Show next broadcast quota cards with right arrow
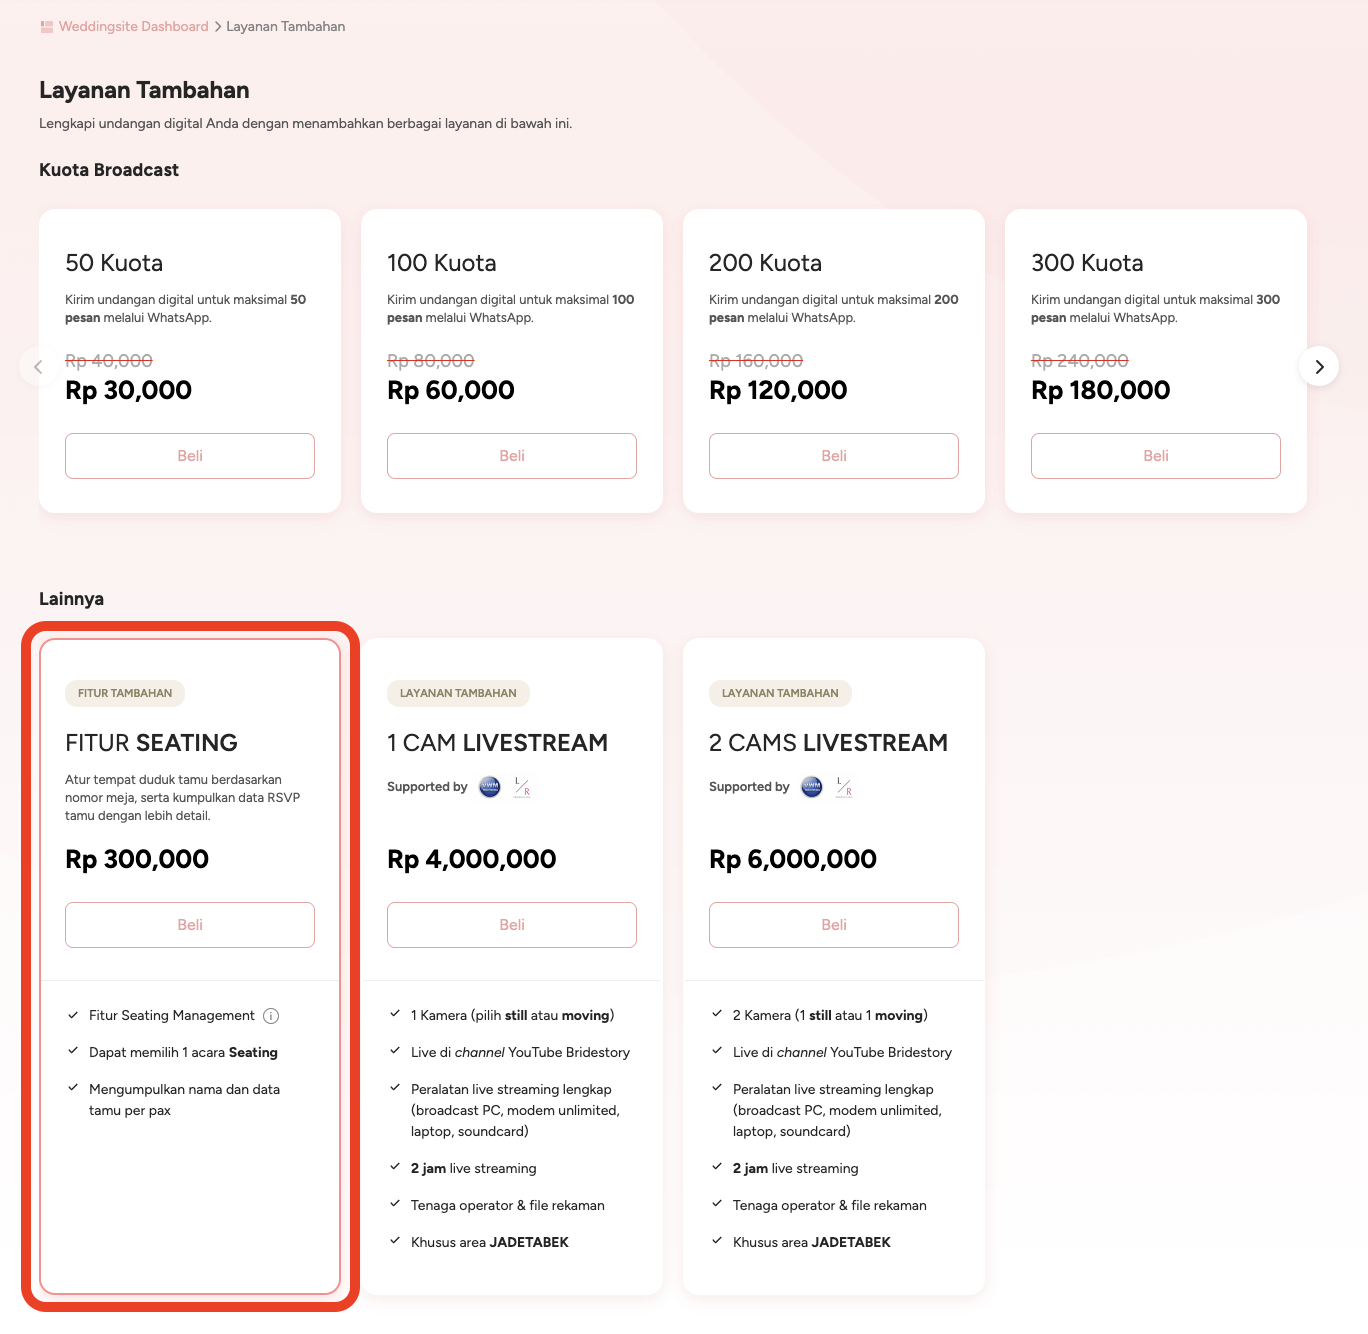This screenshot has height=1334, width=1368. (1319, 366)
